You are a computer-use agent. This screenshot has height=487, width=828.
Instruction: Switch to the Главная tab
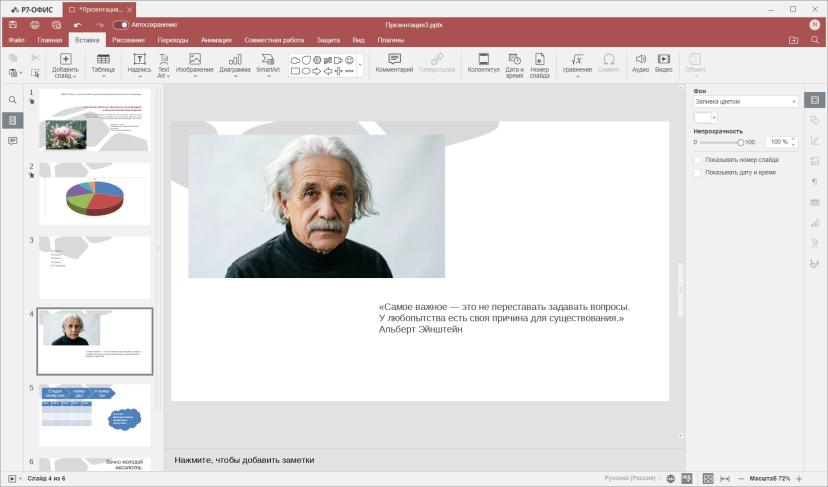(x=50, y=40)
